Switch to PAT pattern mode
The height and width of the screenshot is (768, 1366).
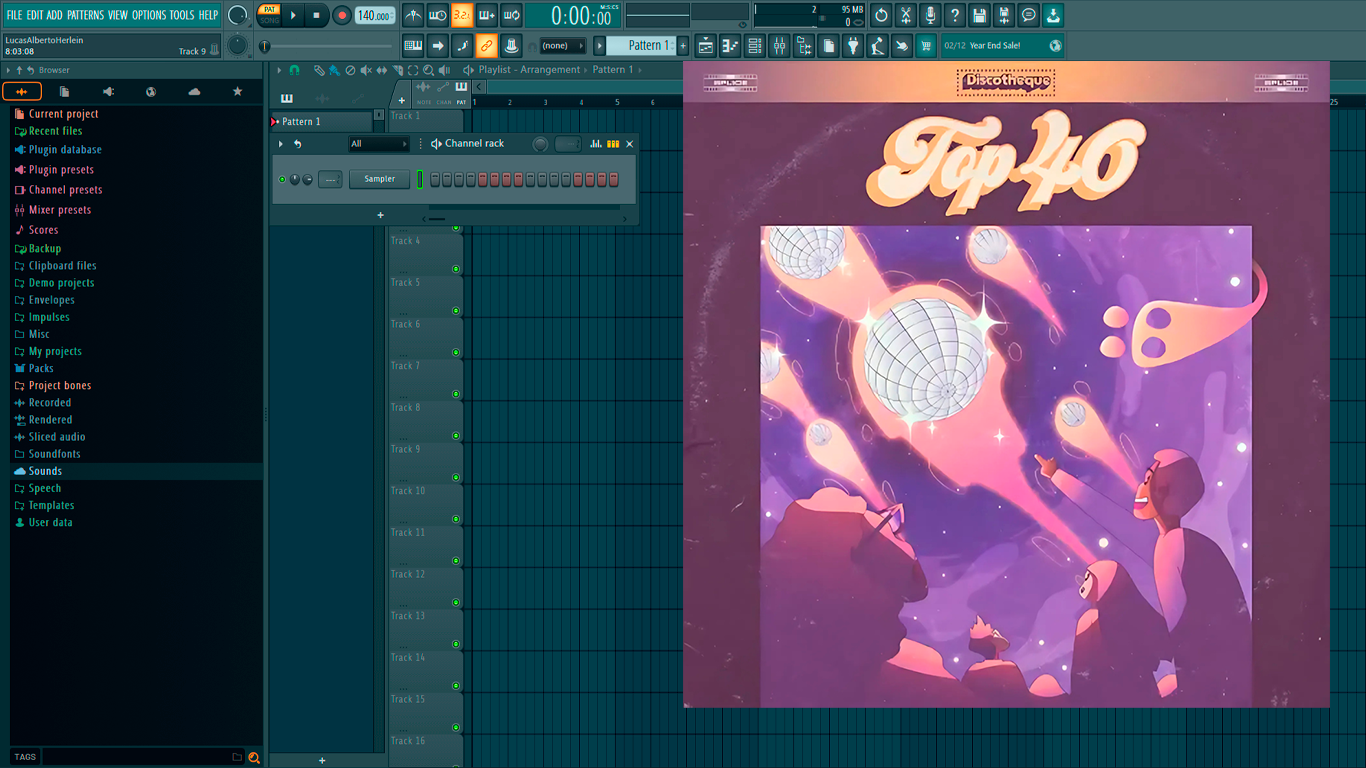(270, 9)
